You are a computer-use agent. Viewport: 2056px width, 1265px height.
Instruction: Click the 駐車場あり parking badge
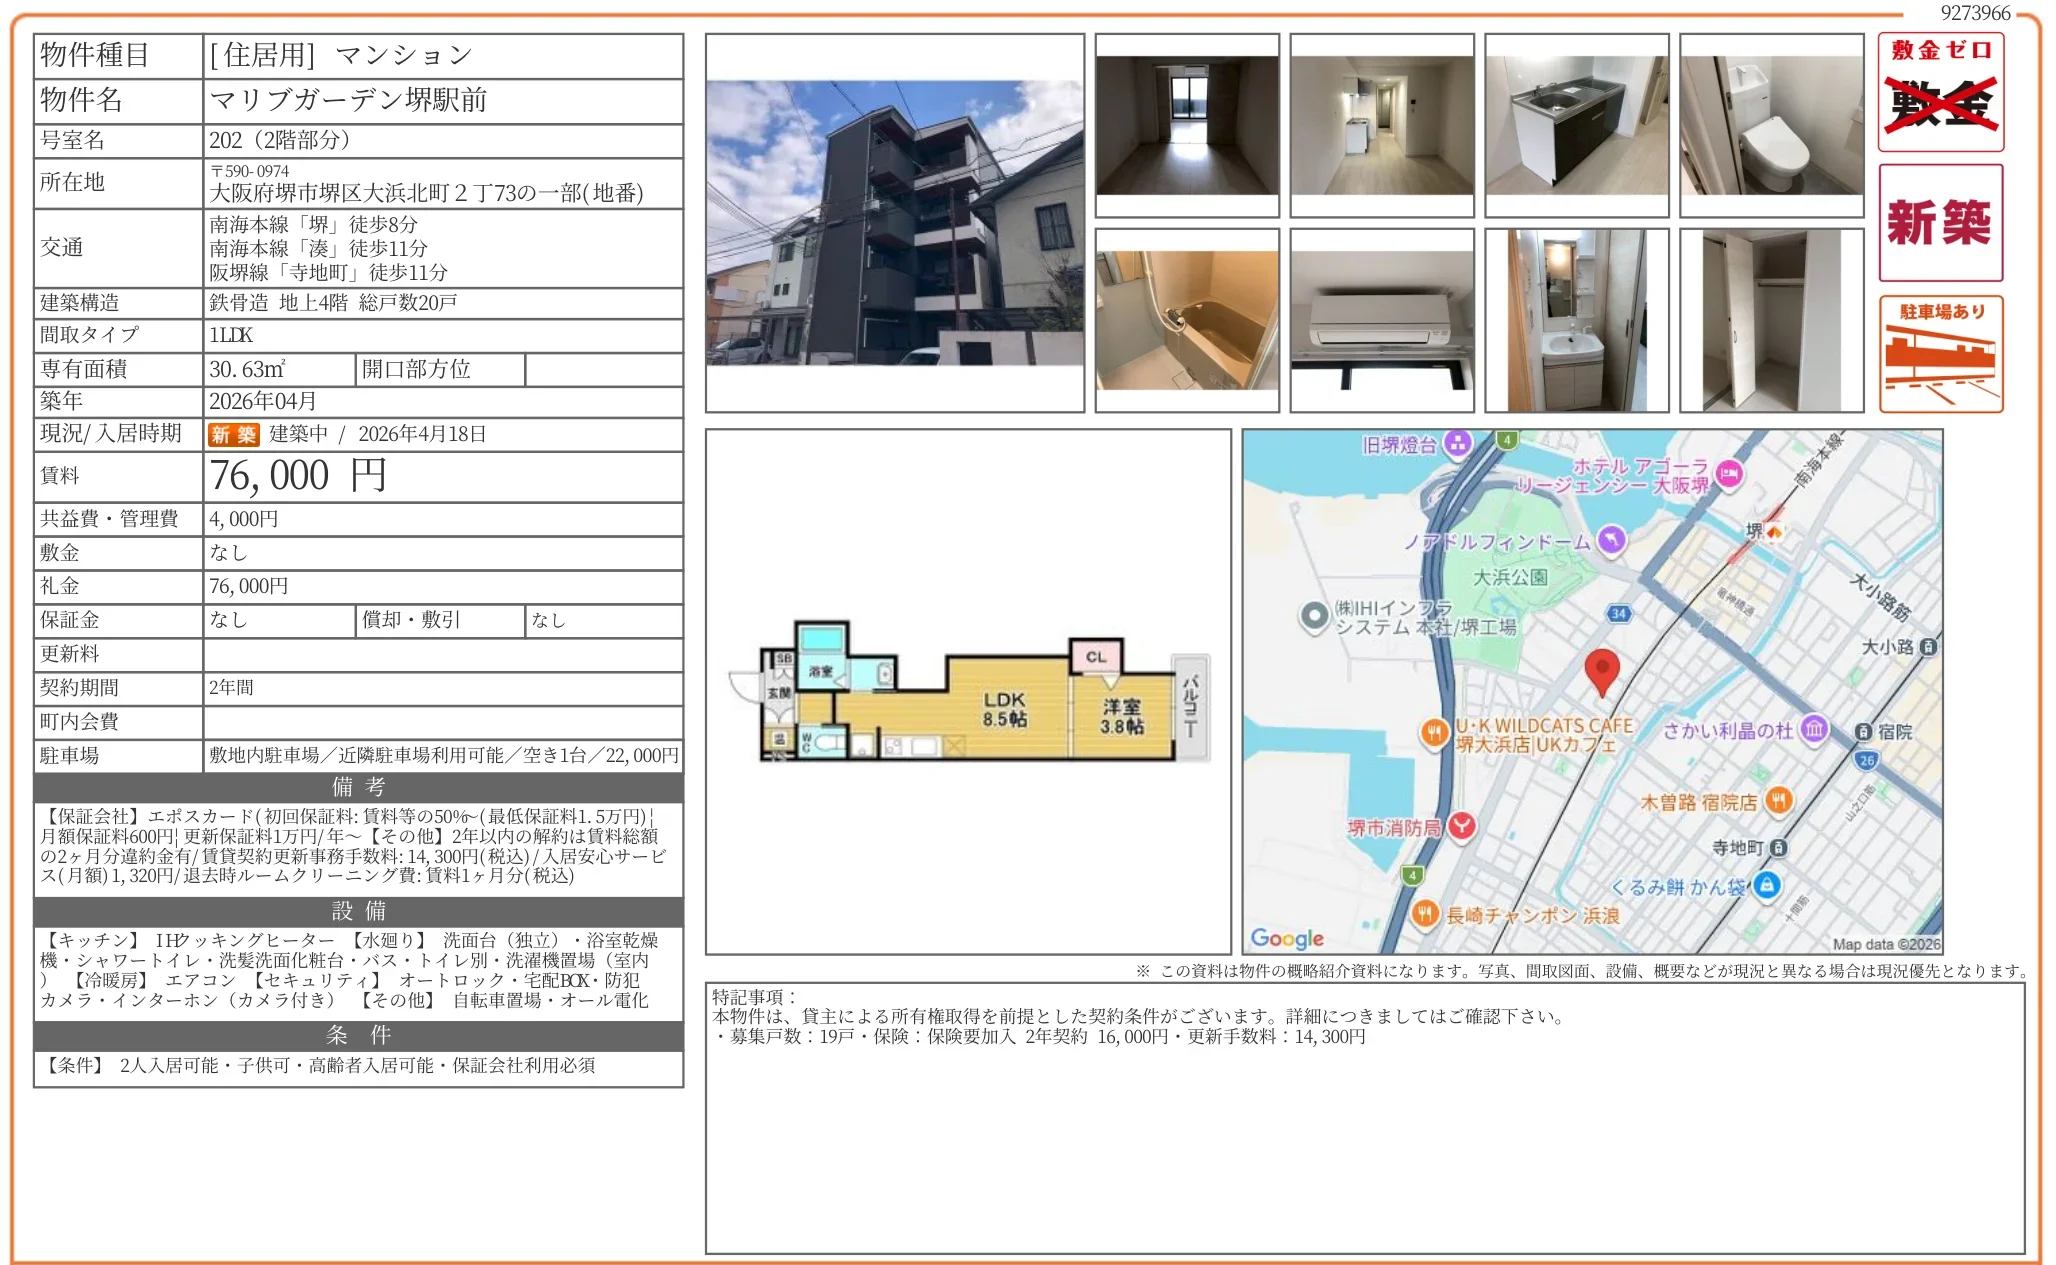tap(1939, 353)
